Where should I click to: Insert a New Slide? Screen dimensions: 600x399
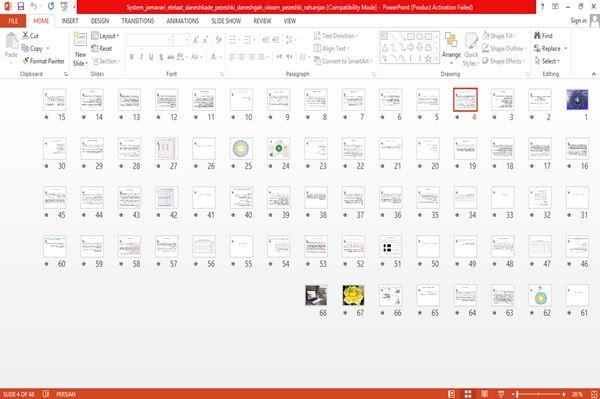[x=80, y=49]
